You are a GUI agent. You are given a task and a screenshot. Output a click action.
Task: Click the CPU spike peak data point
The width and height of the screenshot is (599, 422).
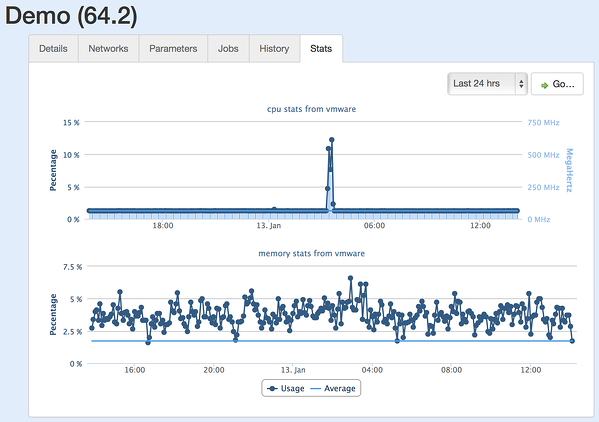coord(332,140)
